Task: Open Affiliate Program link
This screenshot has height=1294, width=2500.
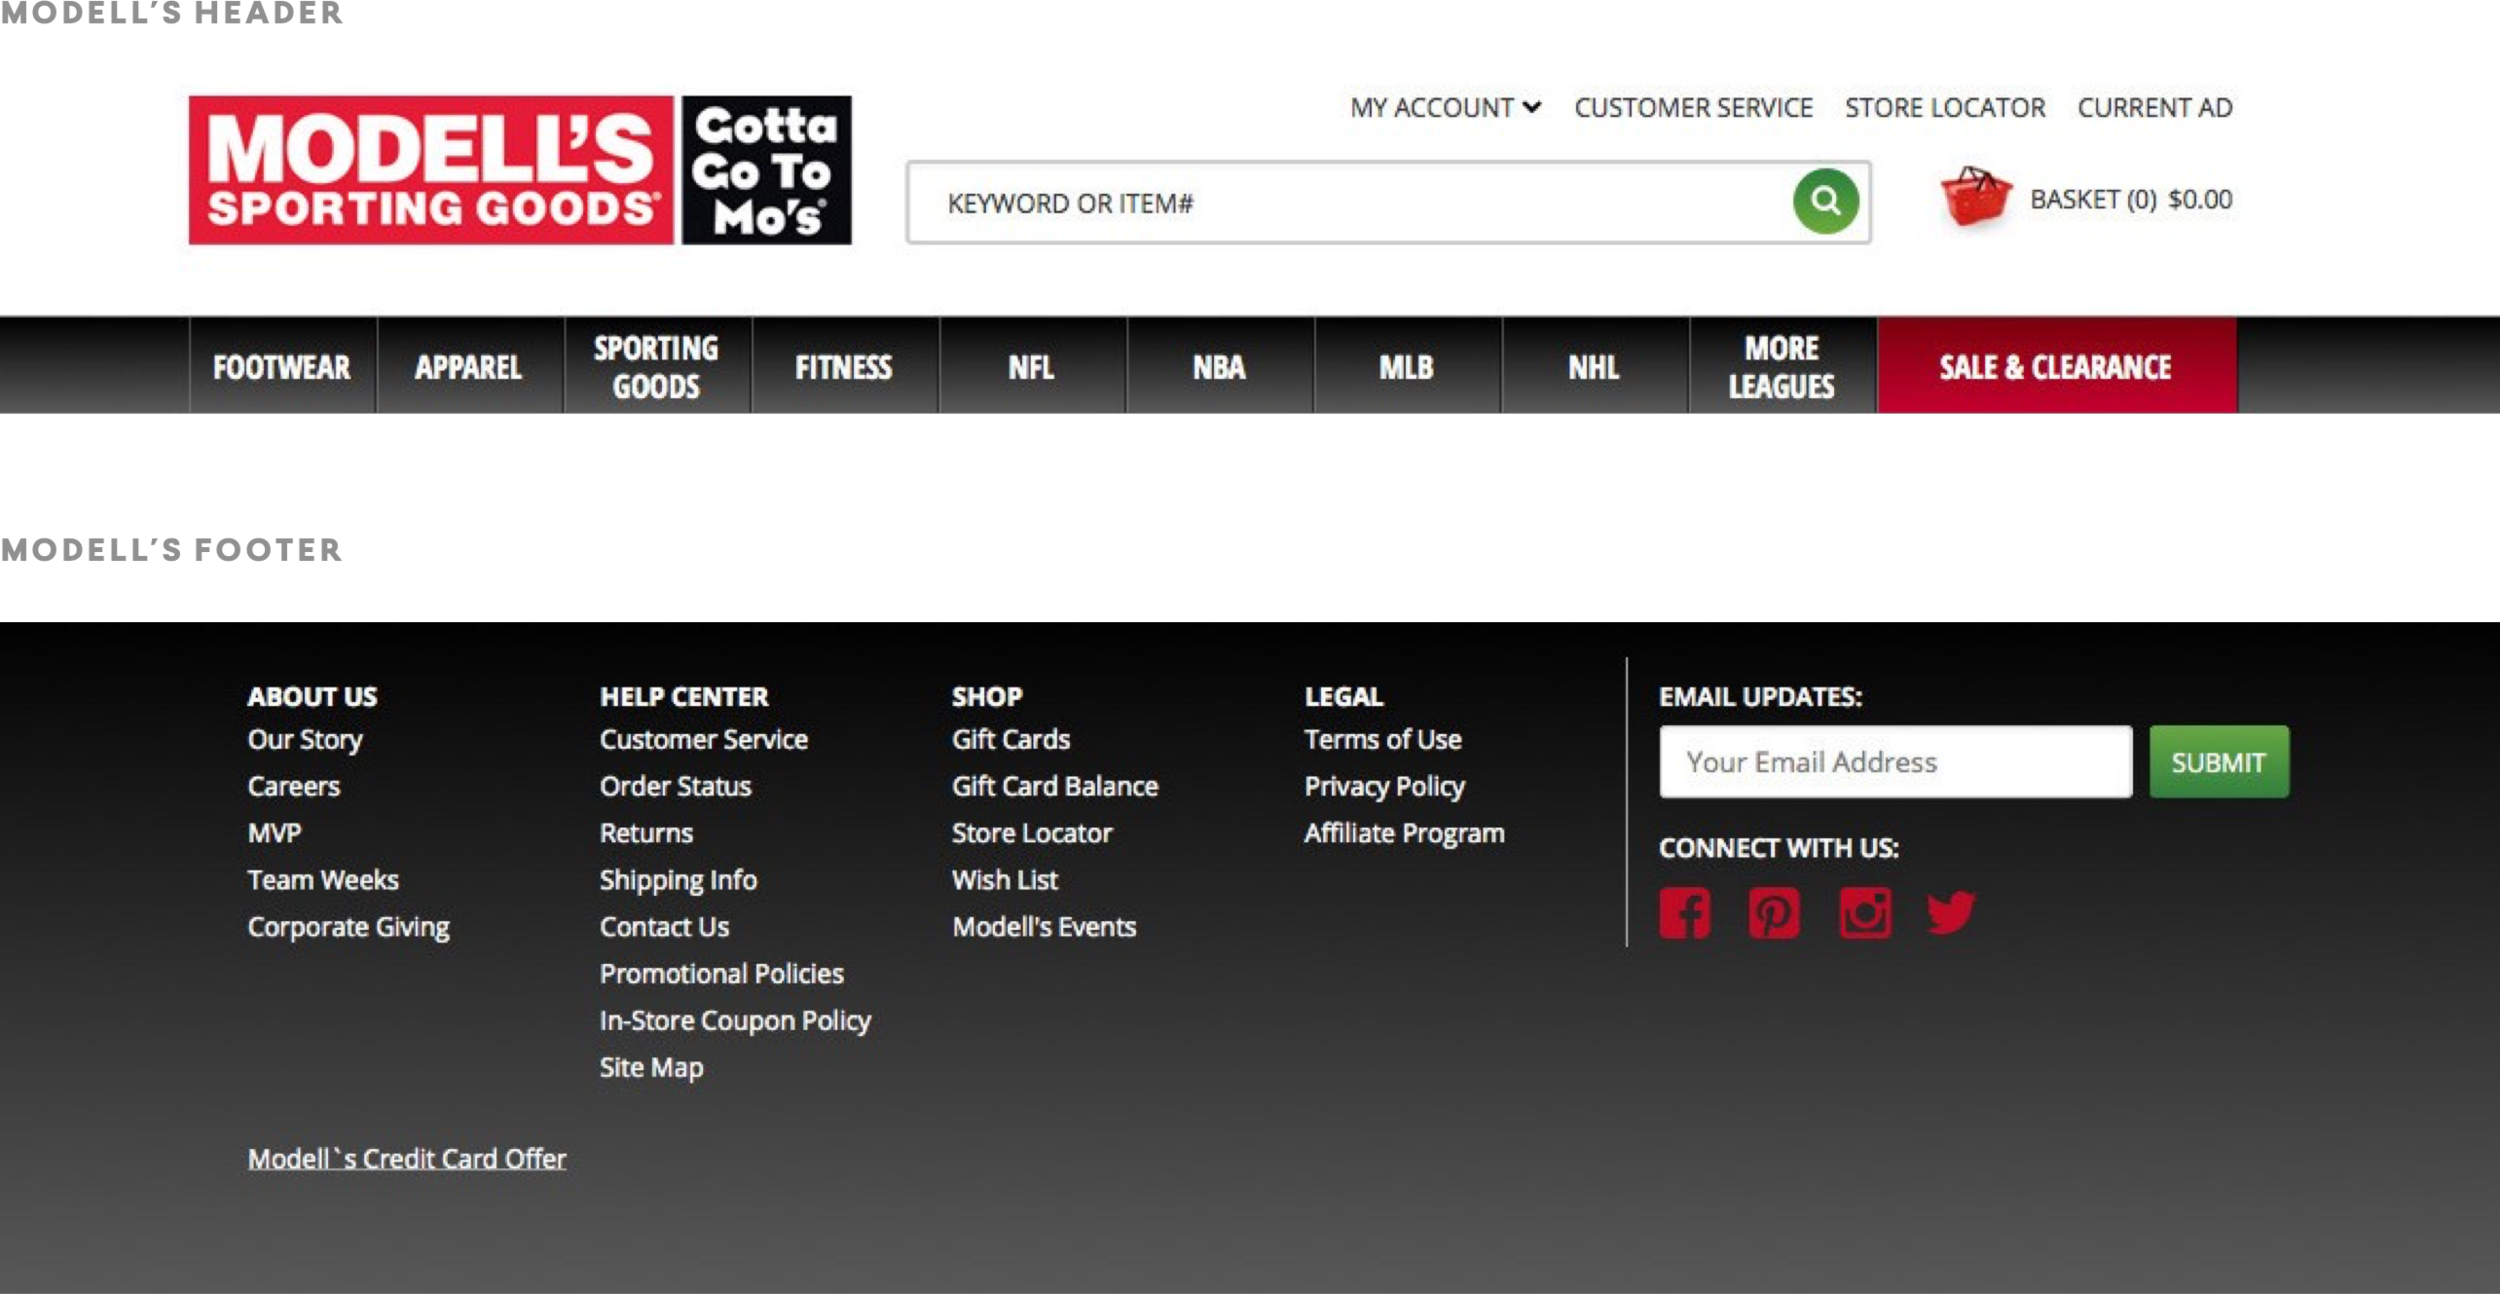Action: pos(1404,833)
